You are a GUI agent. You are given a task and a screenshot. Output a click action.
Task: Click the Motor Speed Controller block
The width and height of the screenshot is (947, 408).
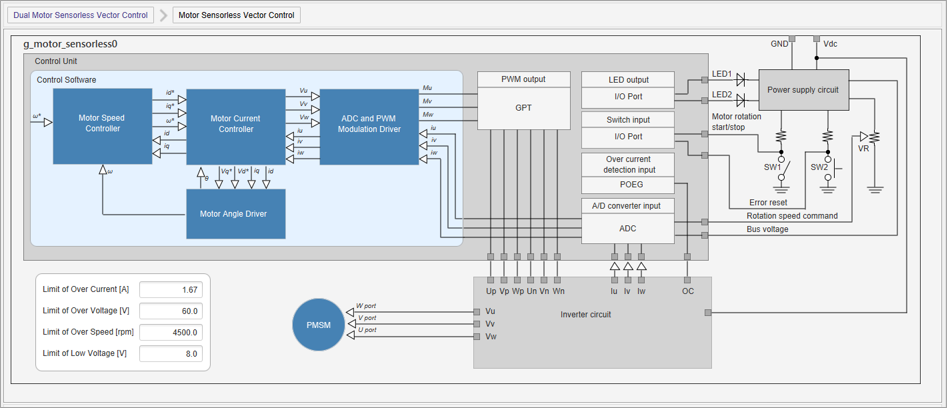(102, 124)
